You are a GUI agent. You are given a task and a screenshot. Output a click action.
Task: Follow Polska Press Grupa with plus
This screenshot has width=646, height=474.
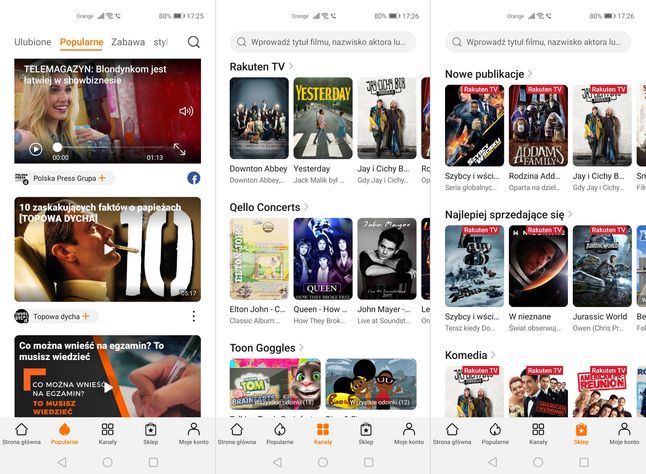[102, 178]
